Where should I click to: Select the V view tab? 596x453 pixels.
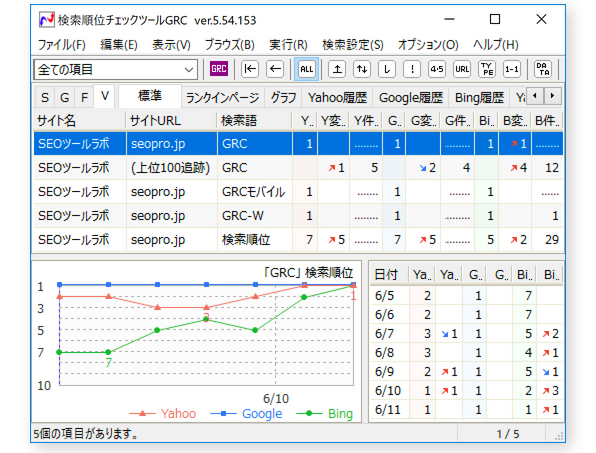pos(105,96)
